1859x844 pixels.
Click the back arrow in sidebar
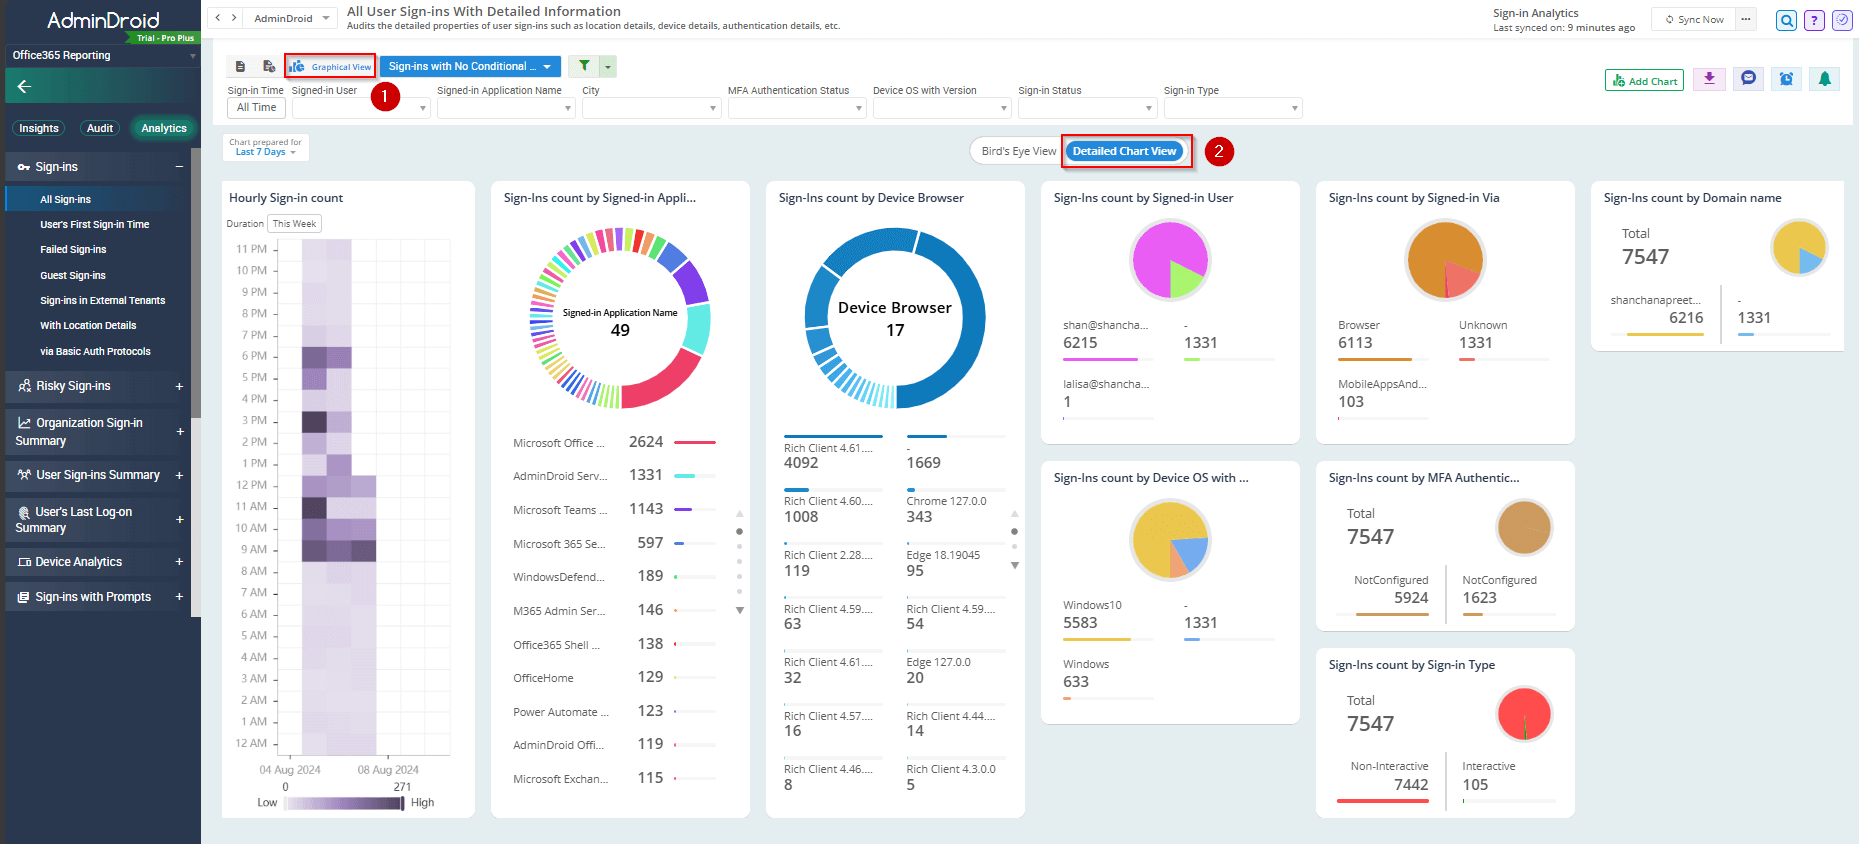25,87
